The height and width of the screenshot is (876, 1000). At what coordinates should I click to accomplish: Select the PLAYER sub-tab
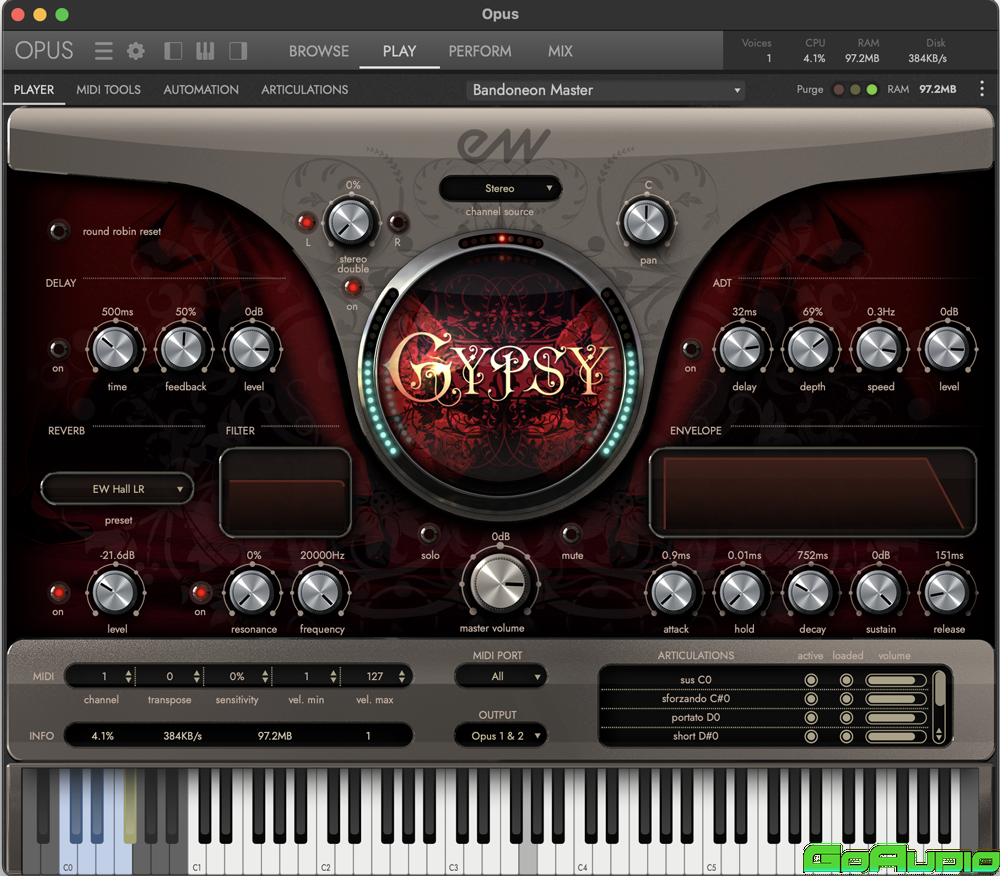tap(34, 89)
